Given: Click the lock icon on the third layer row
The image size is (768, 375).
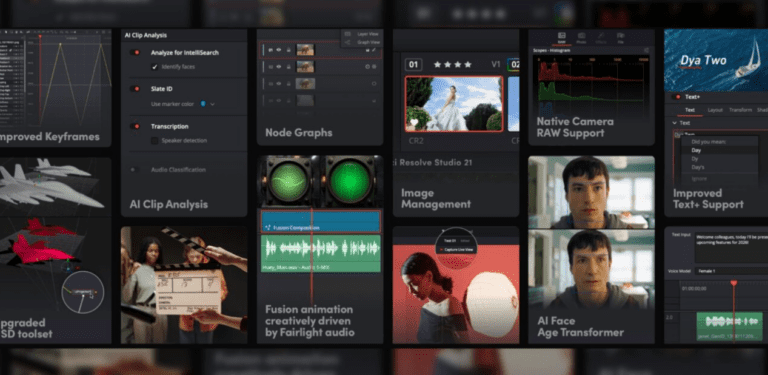Looking at the screenshot, I should coord(288,84).
